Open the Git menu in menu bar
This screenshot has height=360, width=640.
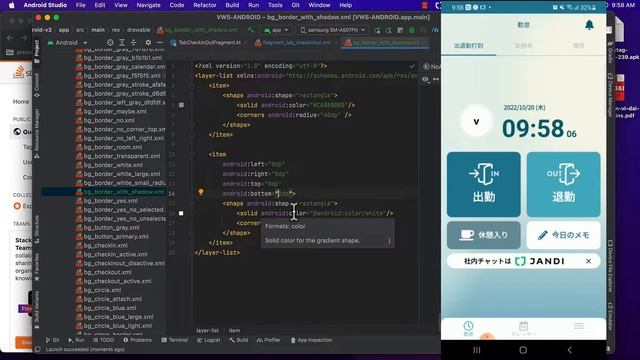(x=296, y=5)
